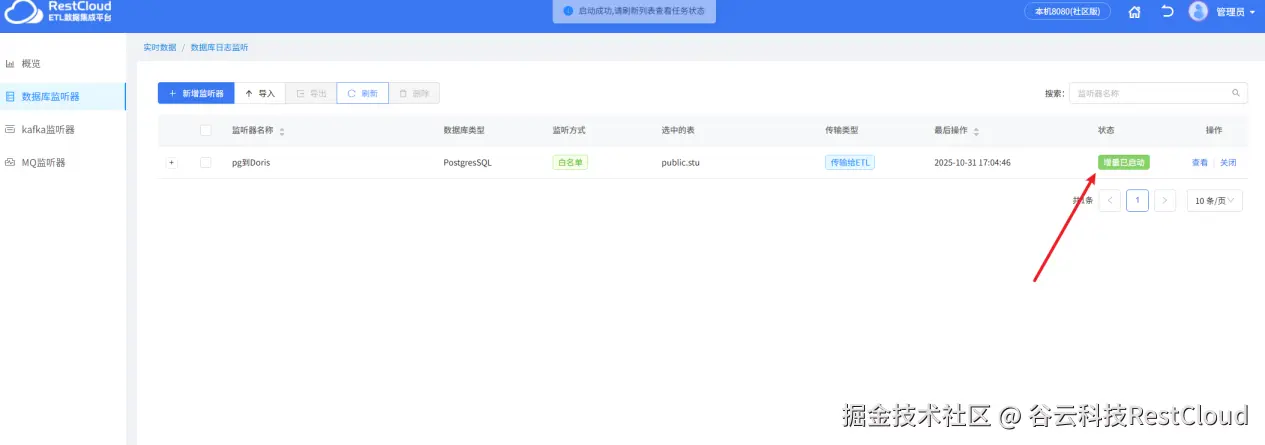The width and height of the screenshot is (1265, 445).
Task: Click the 概览 chart icon
Action: 10,64
